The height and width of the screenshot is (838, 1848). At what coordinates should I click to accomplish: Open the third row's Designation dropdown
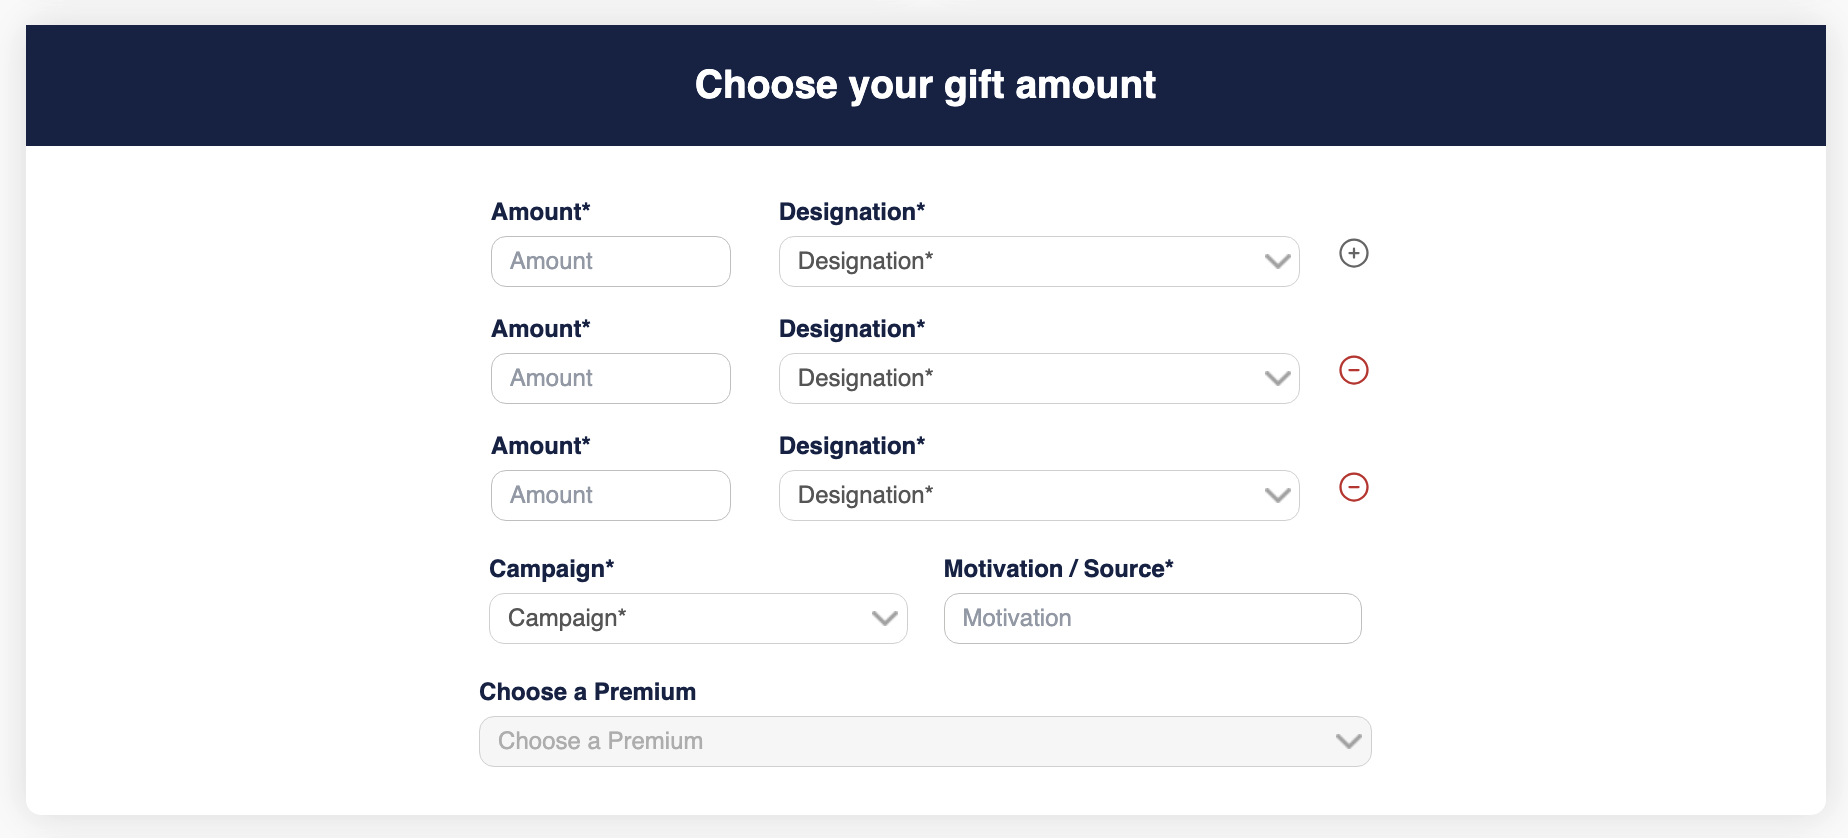(x=1038, y=495)
